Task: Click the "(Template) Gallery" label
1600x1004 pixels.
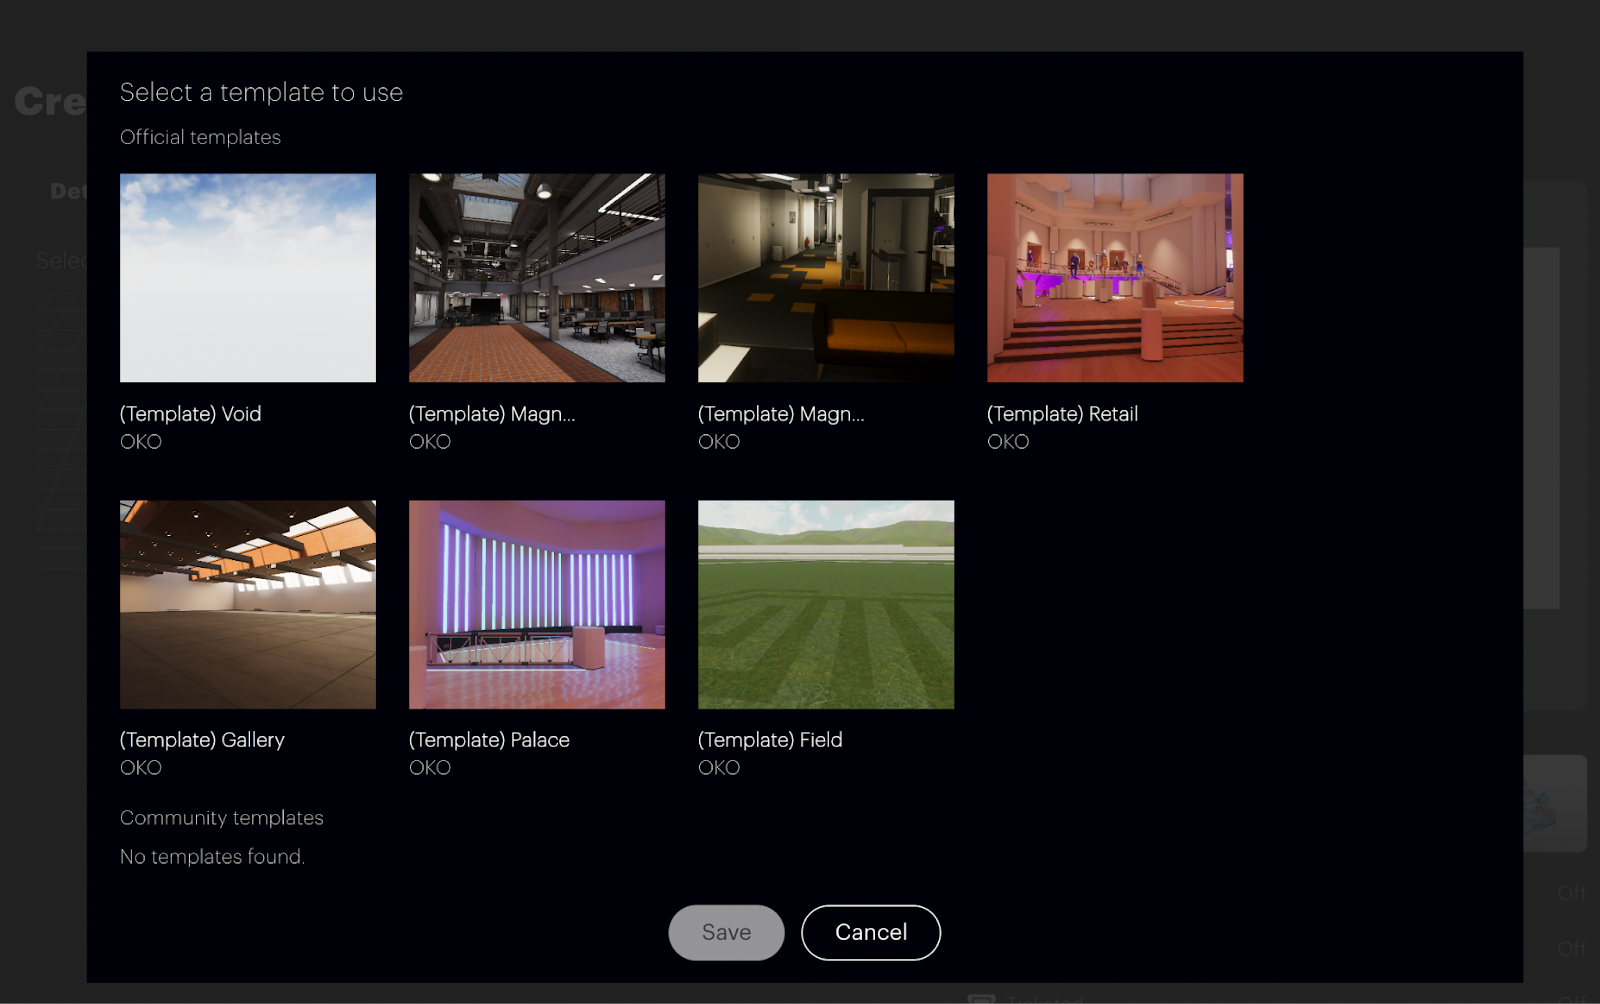Action: 202,740
